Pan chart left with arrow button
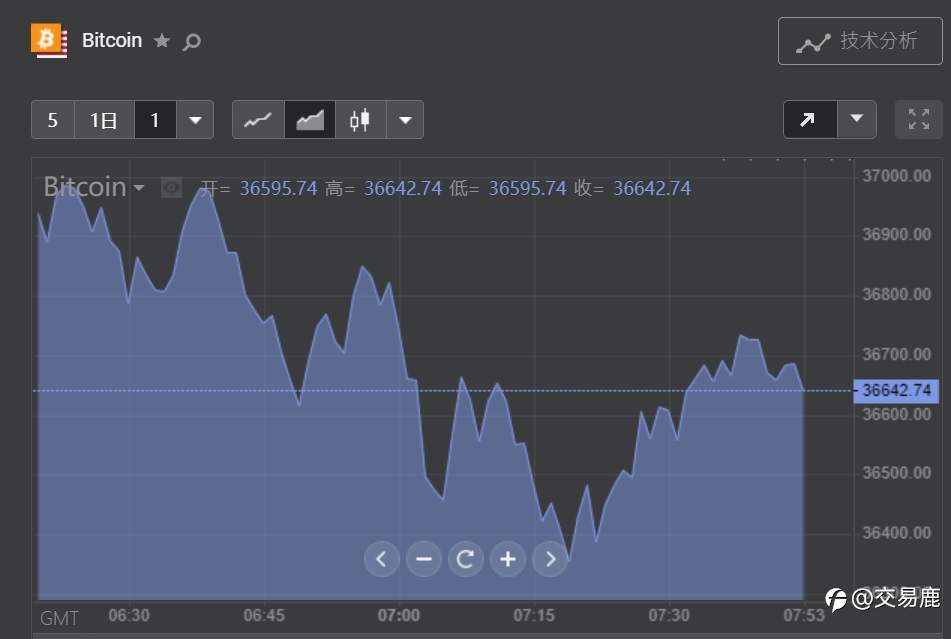 381,559
